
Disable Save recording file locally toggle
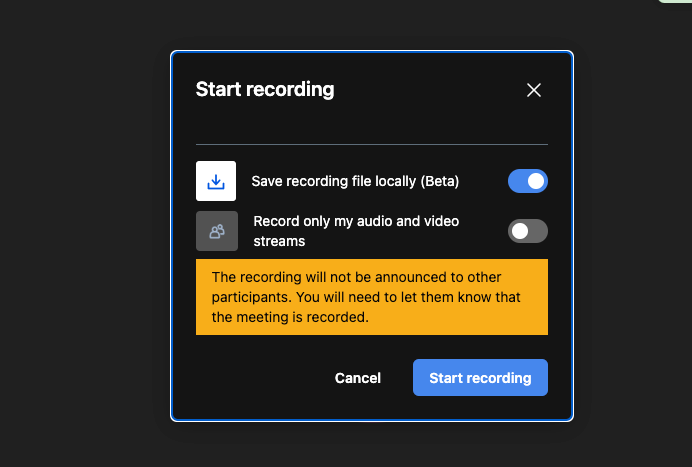tap(527, 181)
